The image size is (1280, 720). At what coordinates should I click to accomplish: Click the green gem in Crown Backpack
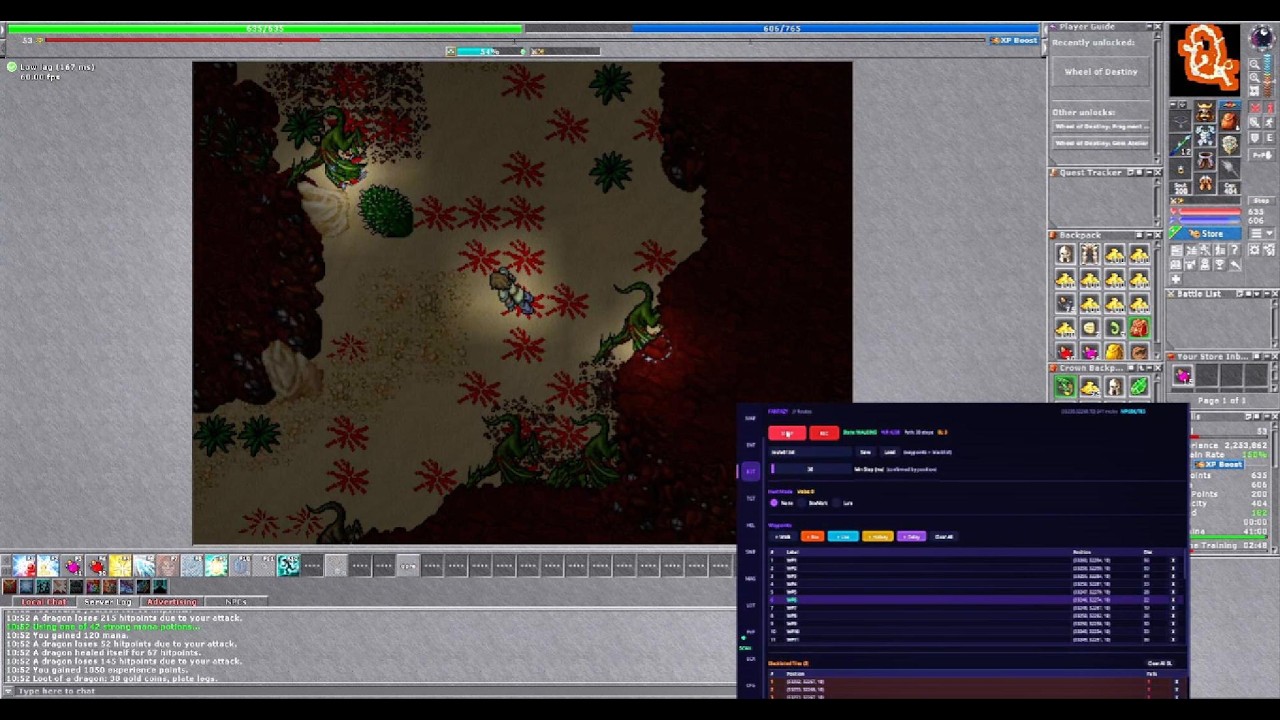tap(1139, 387)
